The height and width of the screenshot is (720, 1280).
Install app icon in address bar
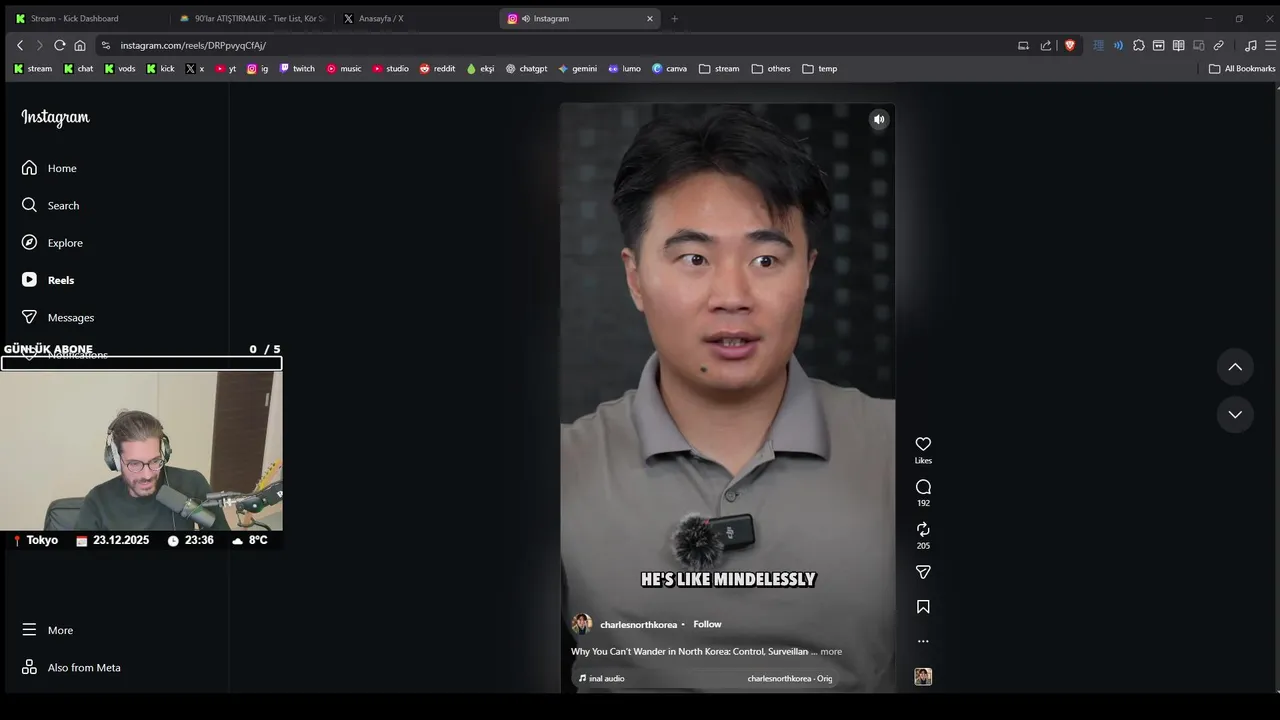1023,45
